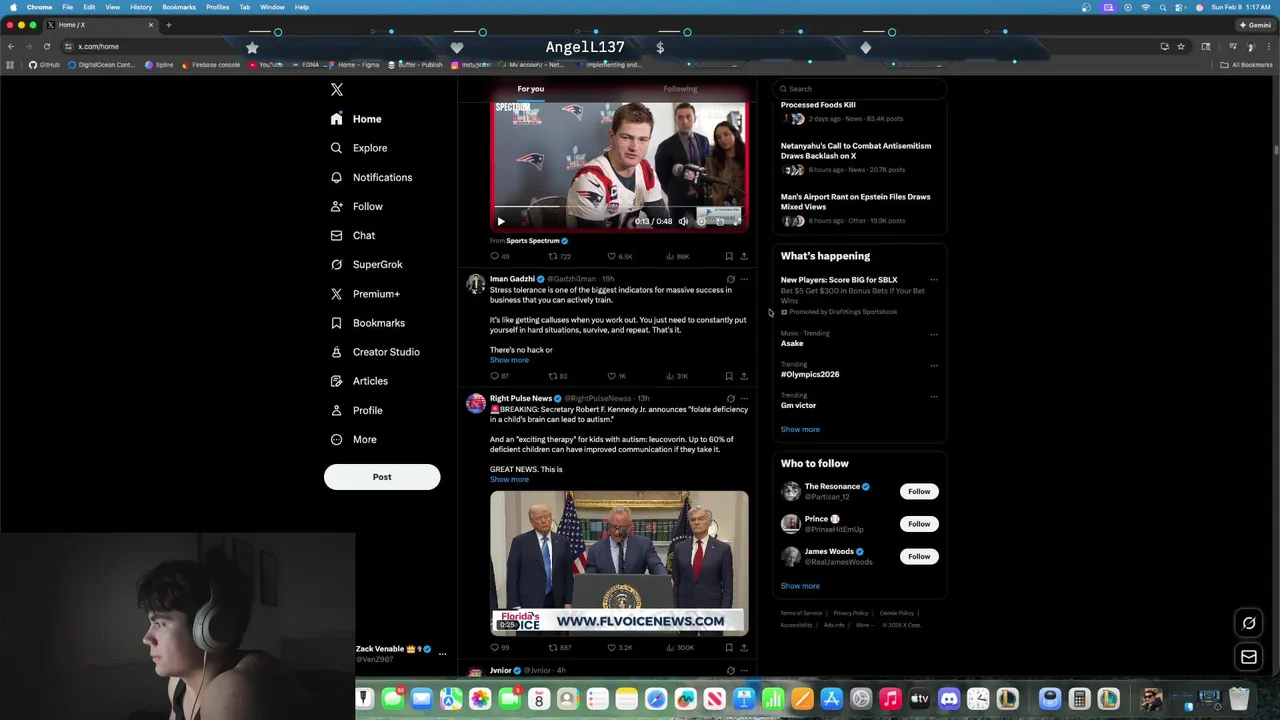Seek in the Sports Spectrum video progress bar
Viewport: 1280px width, 720px height.
[619, 208]
